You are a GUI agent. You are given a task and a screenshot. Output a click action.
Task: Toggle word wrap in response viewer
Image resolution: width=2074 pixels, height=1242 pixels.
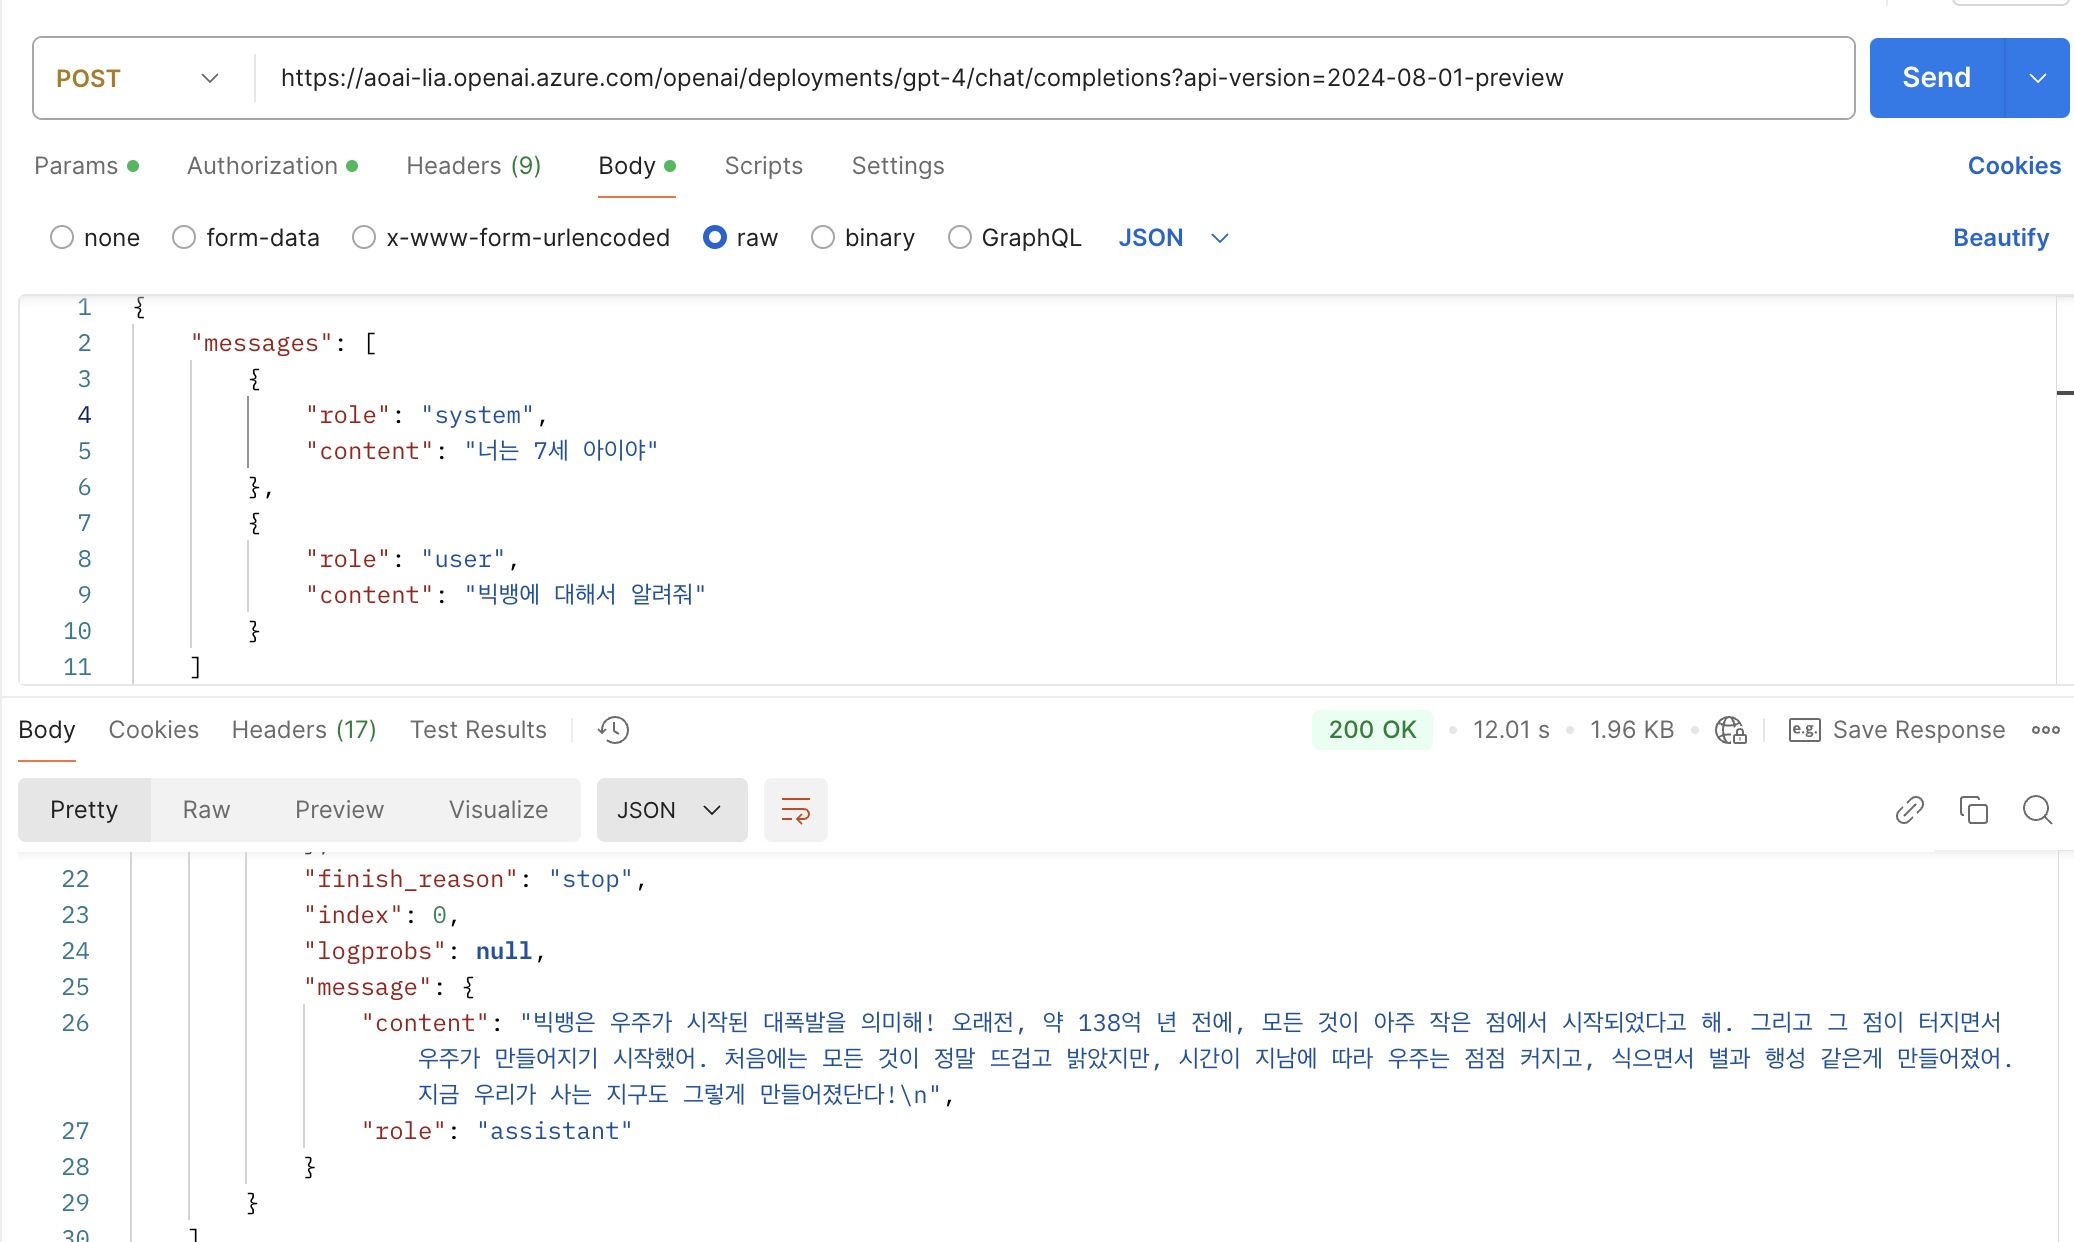(795, 810)
